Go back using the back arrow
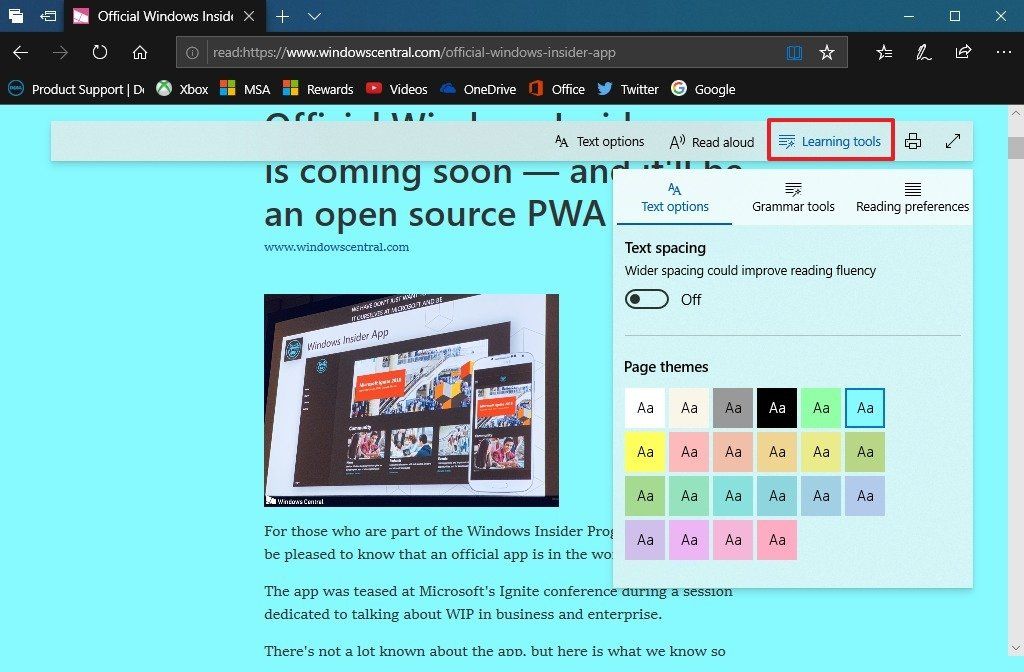Screen dimensions: 1024x672 tap(20, 52)
